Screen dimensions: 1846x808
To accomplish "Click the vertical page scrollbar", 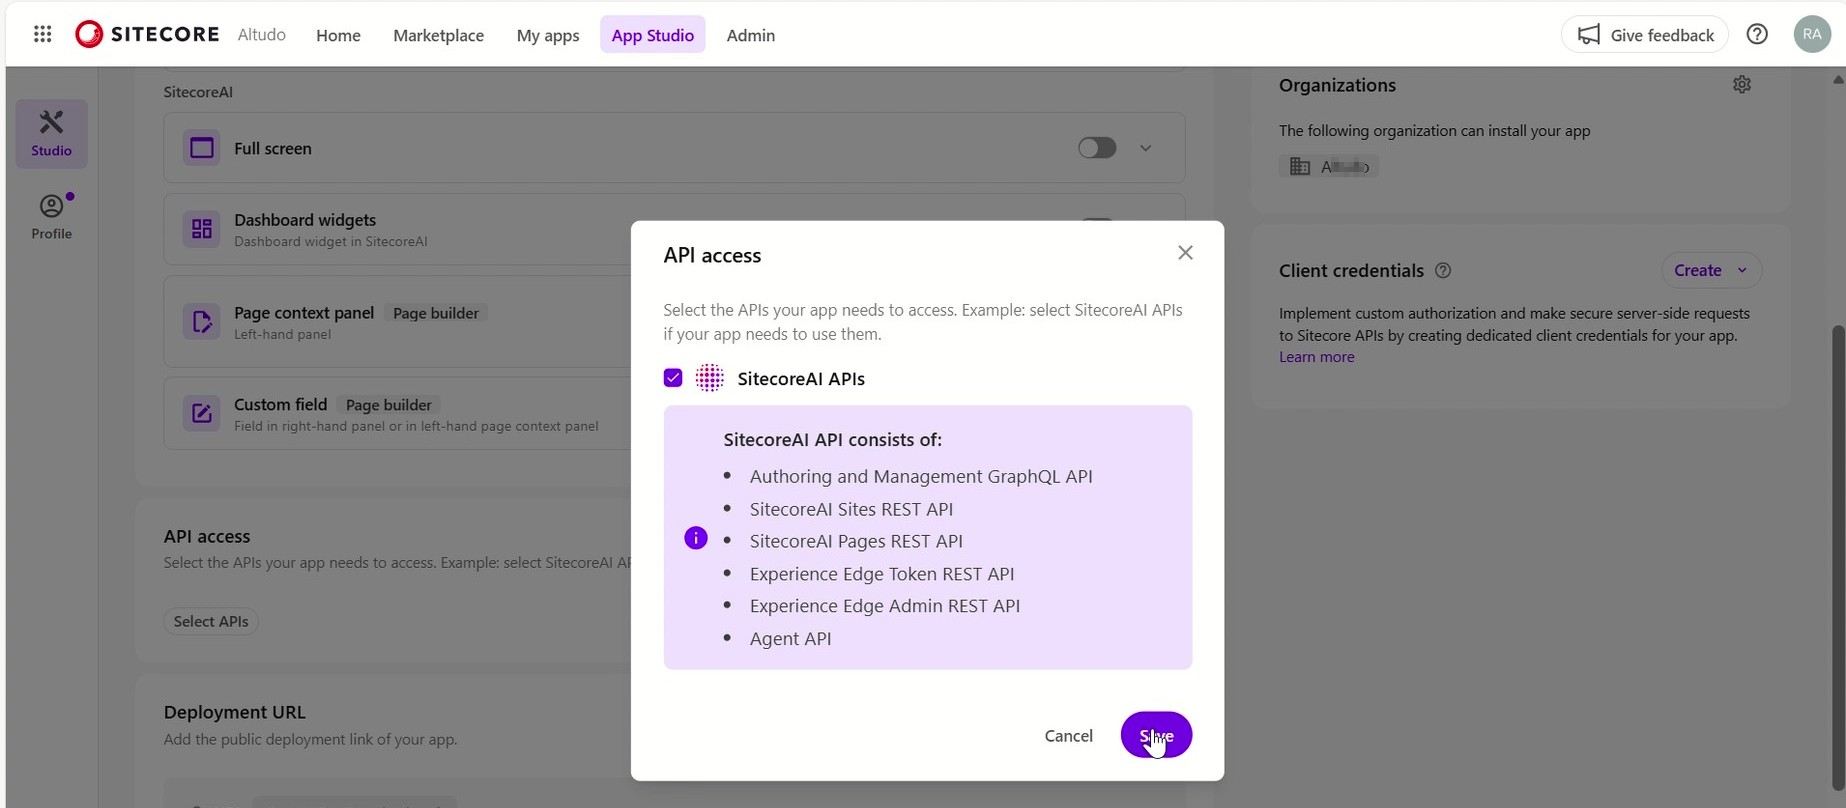I will point(1838,557).
